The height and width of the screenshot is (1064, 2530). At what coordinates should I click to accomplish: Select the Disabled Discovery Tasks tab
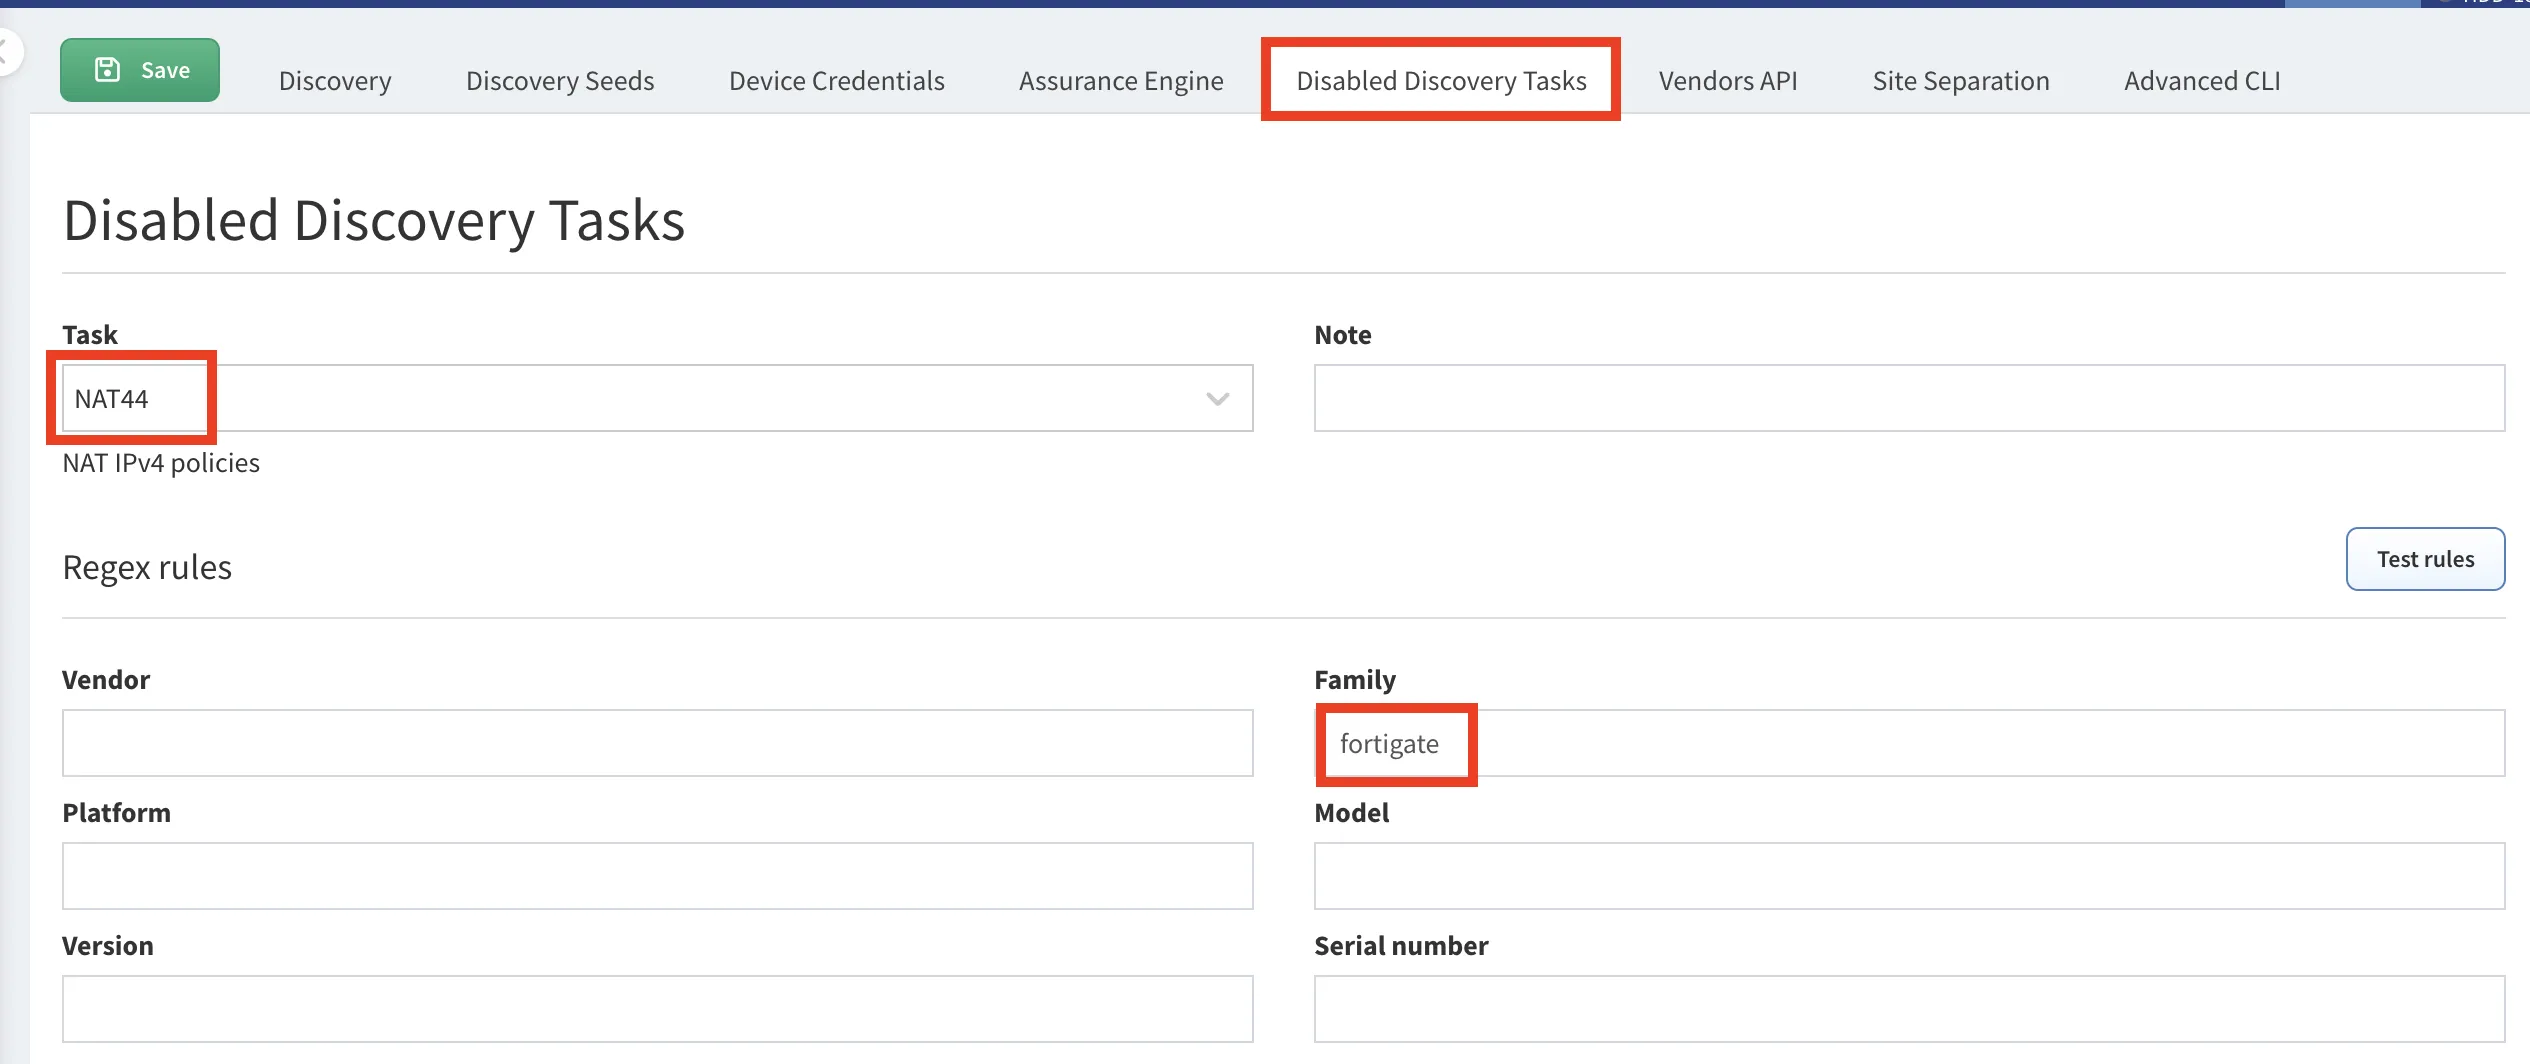pyautogui.click(x=1439, y=81)
